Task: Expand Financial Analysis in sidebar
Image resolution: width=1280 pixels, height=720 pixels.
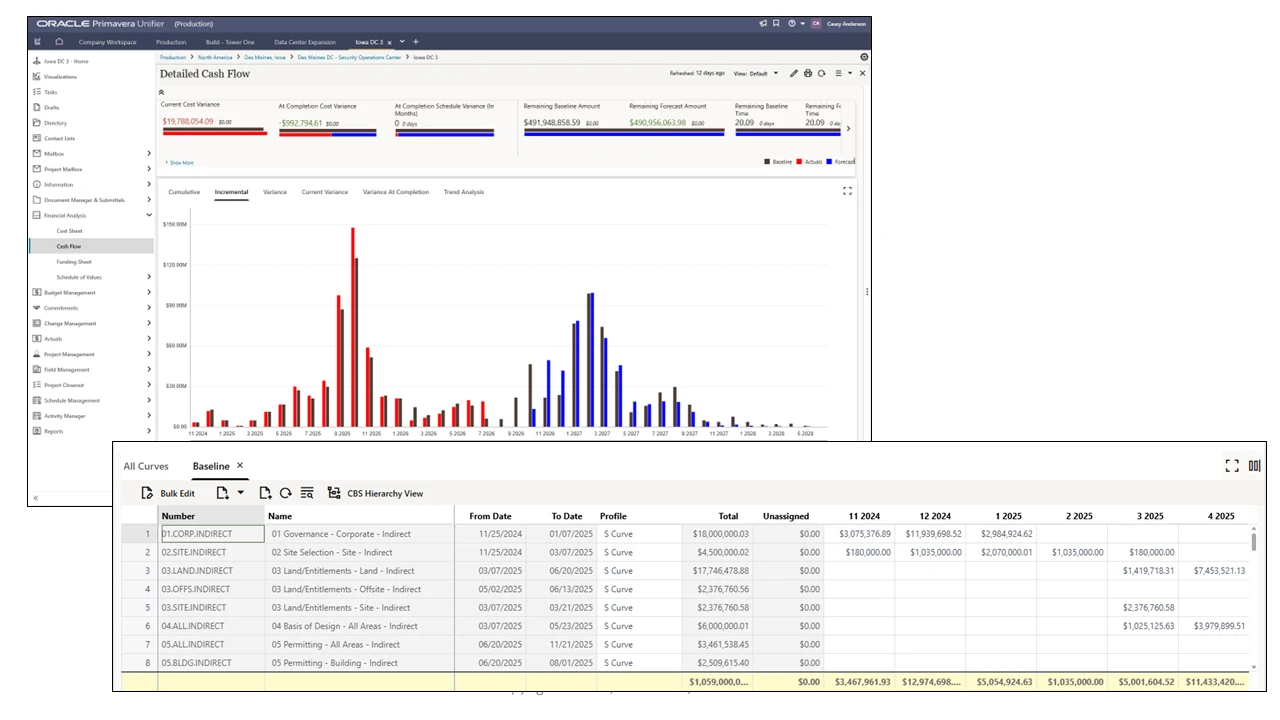Action: click(149, 215)
